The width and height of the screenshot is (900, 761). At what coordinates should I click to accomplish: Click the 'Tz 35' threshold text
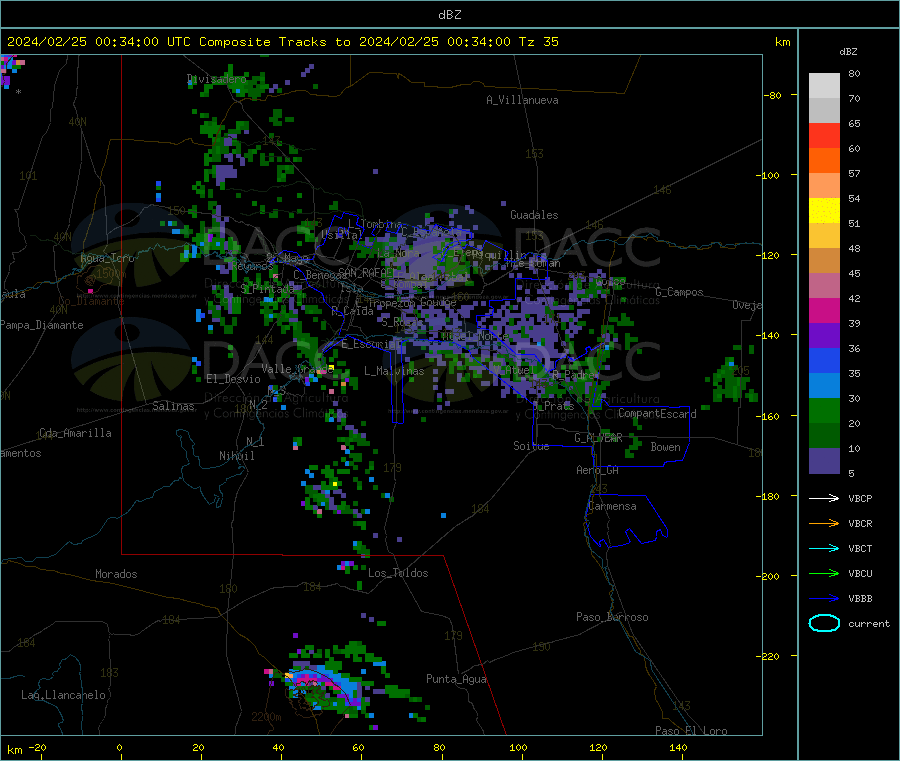point(538,42)
